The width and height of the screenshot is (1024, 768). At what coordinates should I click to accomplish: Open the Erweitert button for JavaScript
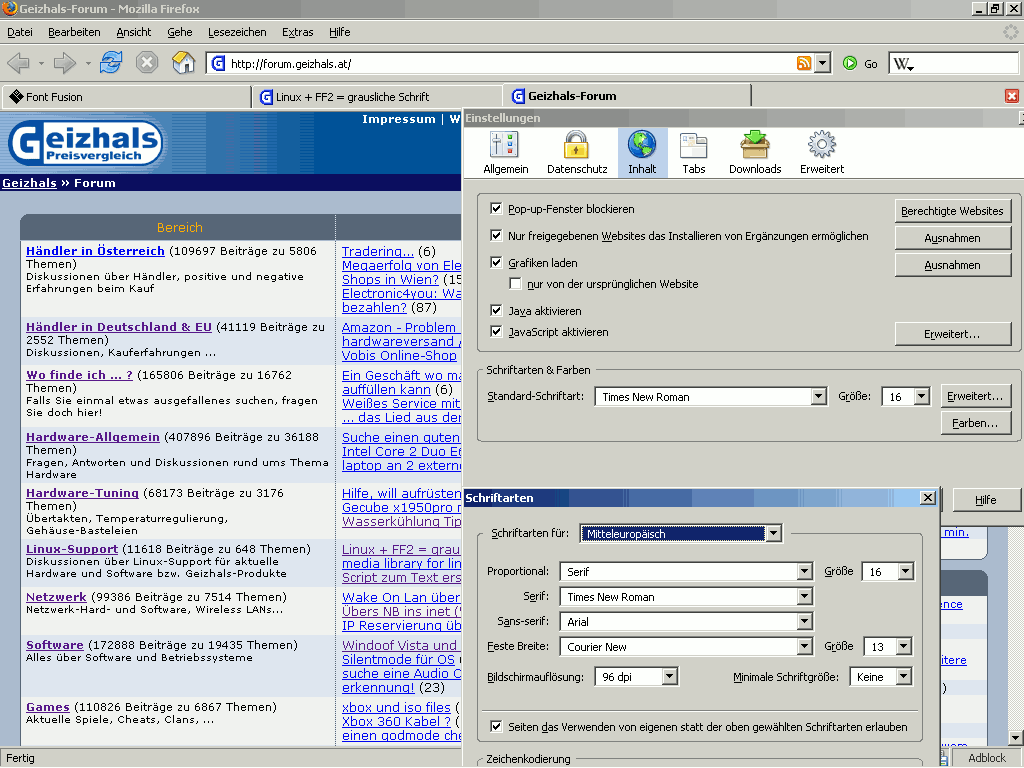click(952, 334)
